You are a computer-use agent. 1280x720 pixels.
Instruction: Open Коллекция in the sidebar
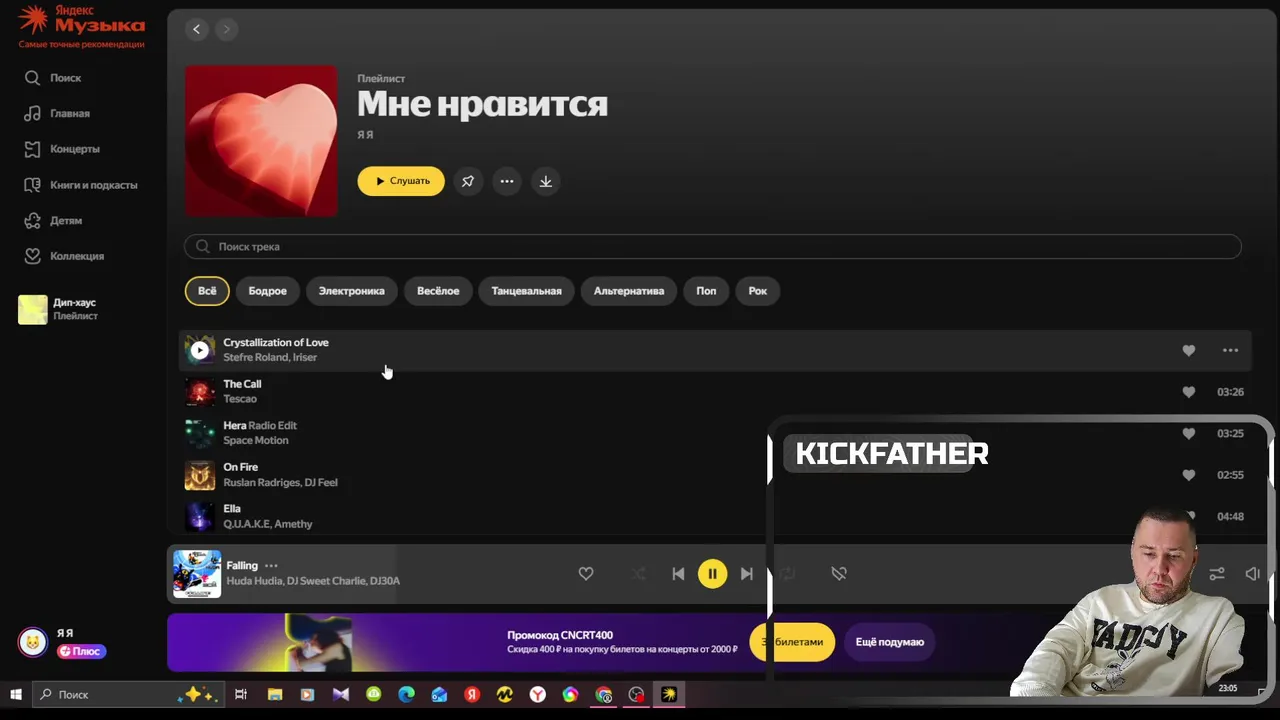tap(64, 256)
